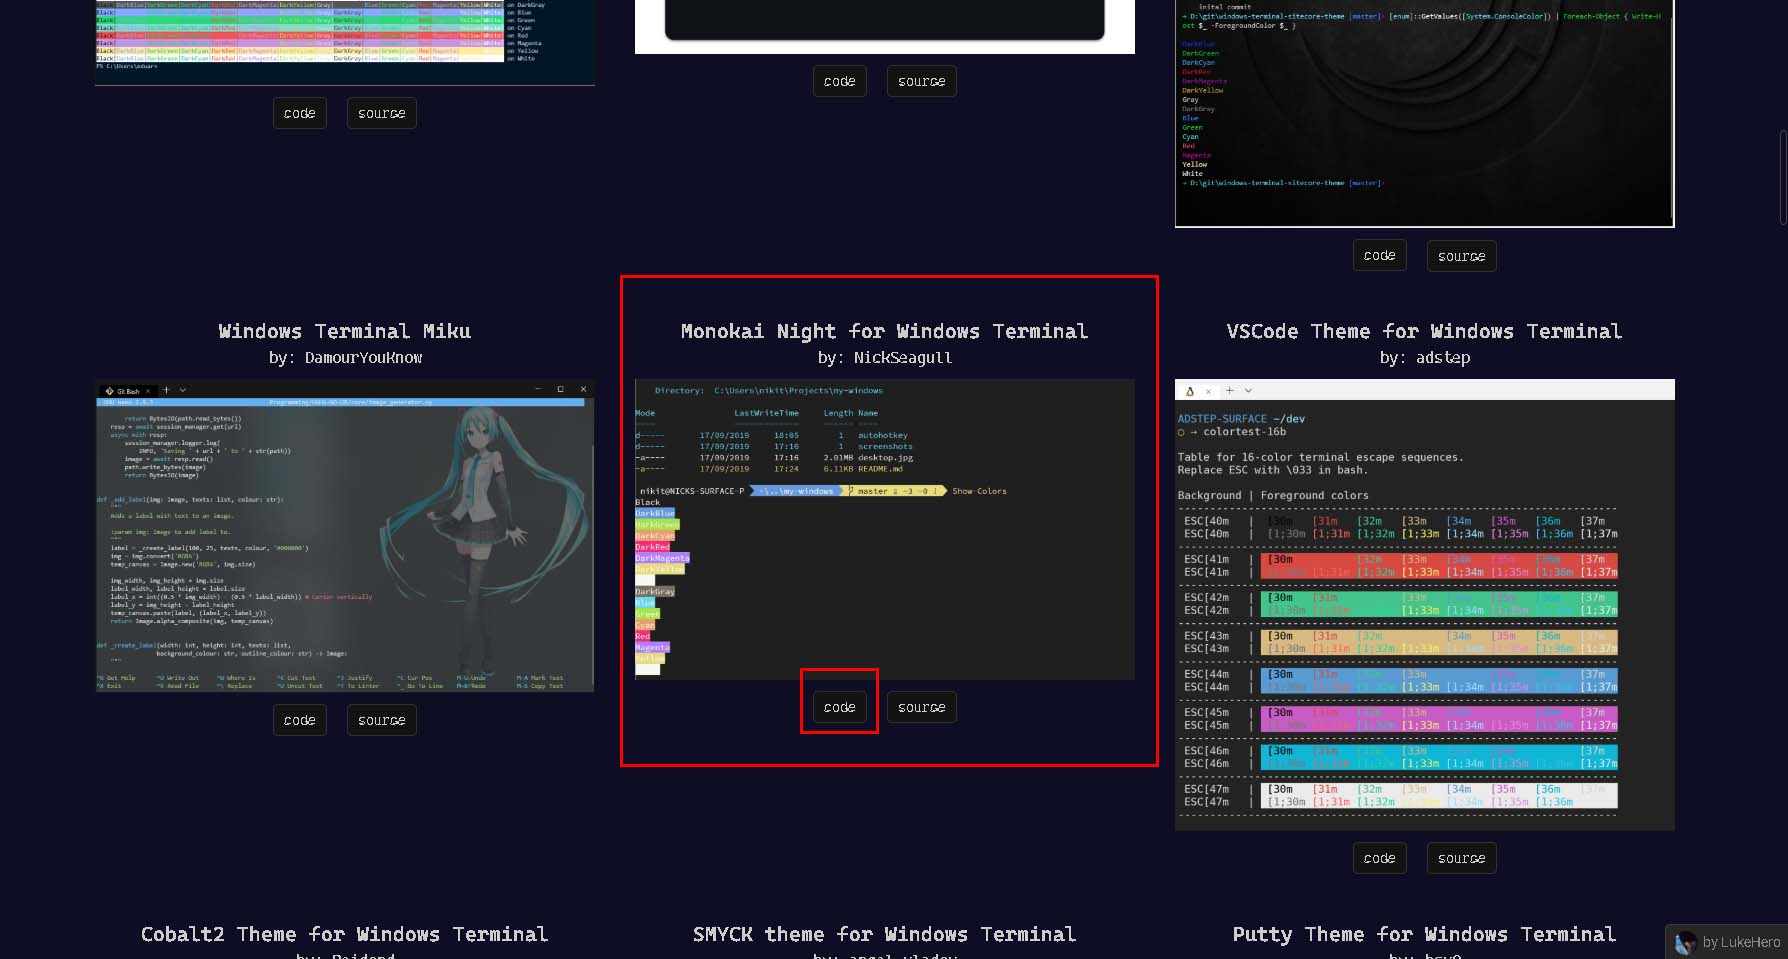Viewport: 1788px width, 959px height.
Task: Click the 'Cobalt2 Theme for Windows Terminal' title
Action: [345, 934]
